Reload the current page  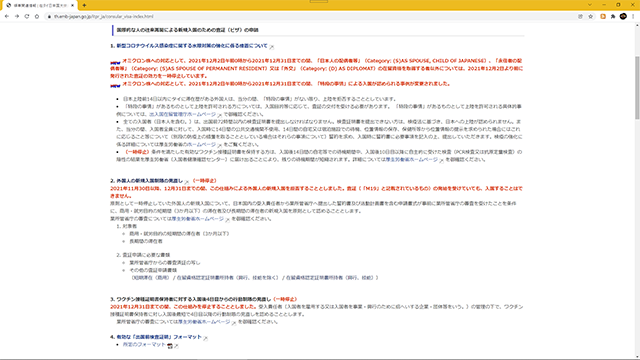(x=27, y=16)
